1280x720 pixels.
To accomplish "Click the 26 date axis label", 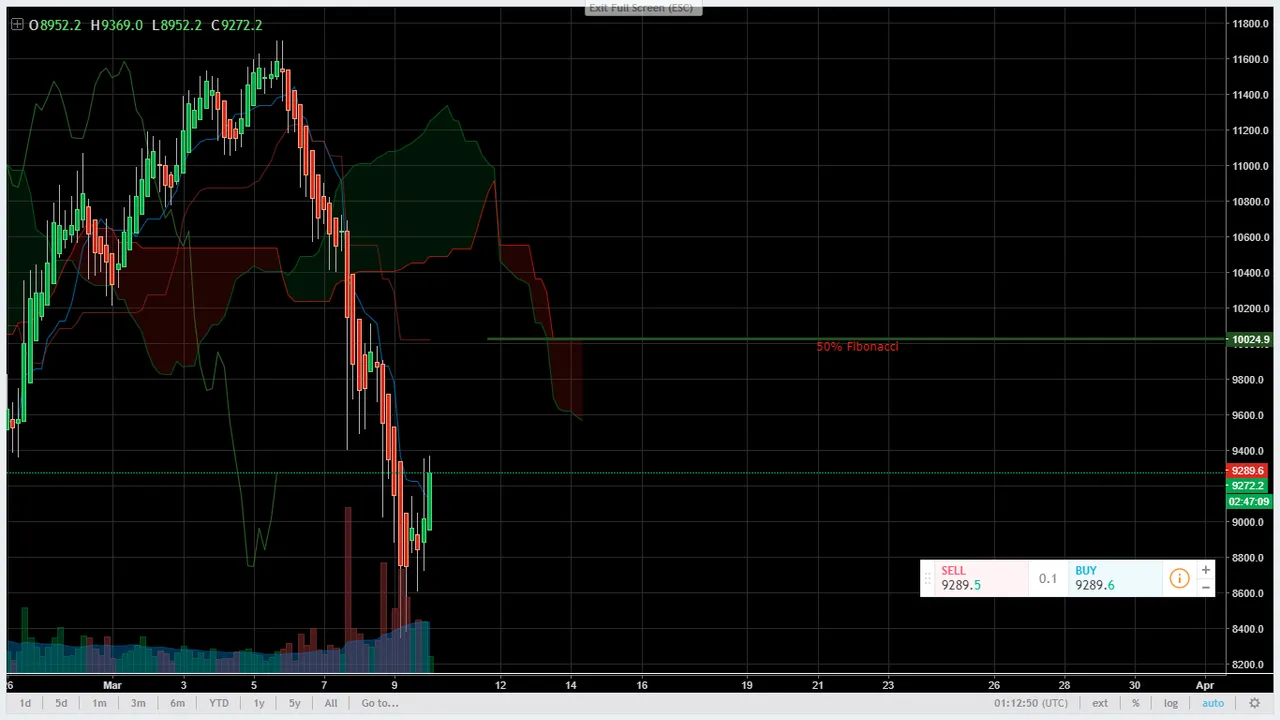I will point(994,685).
